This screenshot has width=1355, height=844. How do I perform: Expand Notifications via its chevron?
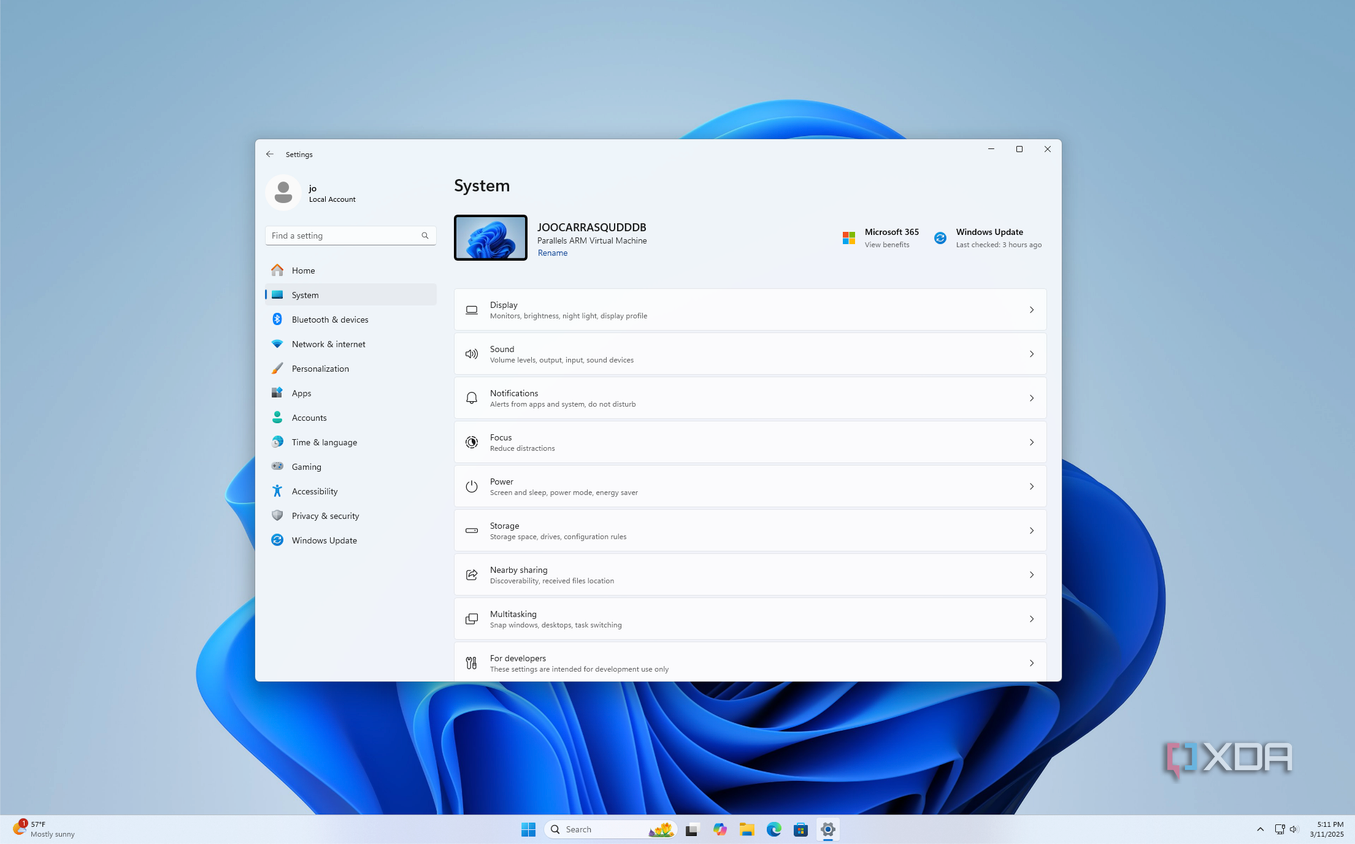[1031, 398]
